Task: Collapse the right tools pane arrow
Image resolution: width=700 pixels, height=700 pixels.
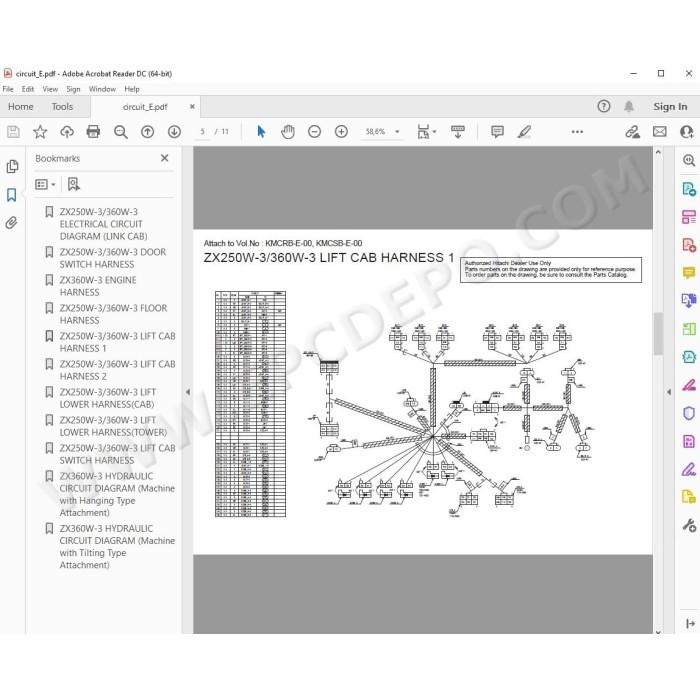Action: coord(669,392)
